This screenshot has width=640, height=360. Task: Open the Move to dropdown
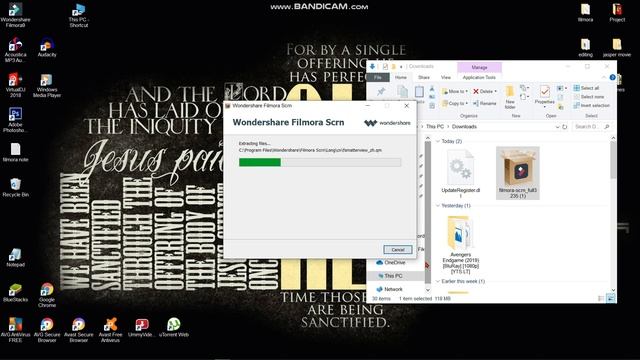pyautogui.click(x=455, y=91)
